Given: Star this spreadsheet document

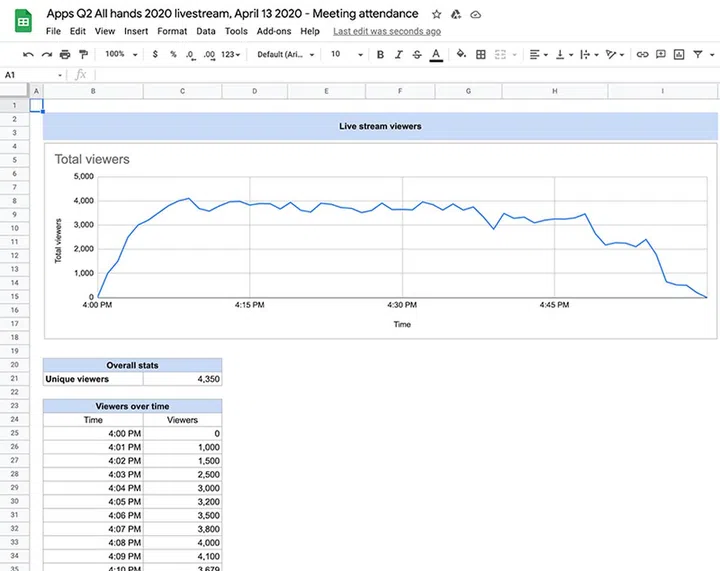Looking at the screenshot, I should coord(437,15).
